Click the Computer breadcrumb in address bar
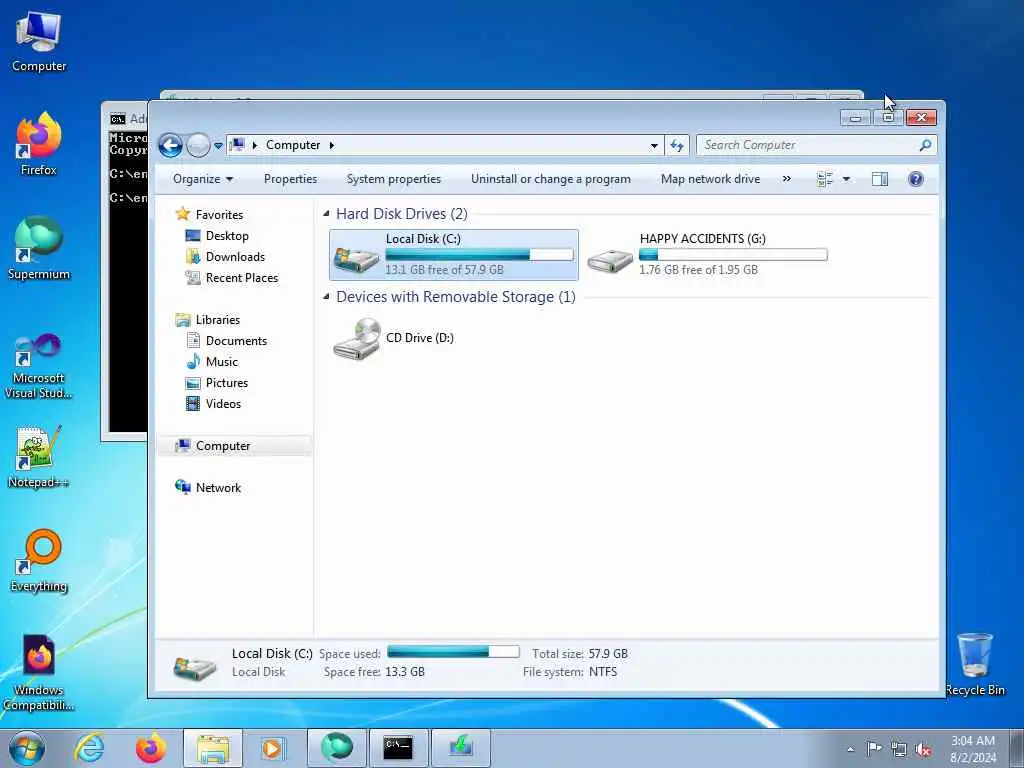1024x768 pixels. (x=293, y=145)
